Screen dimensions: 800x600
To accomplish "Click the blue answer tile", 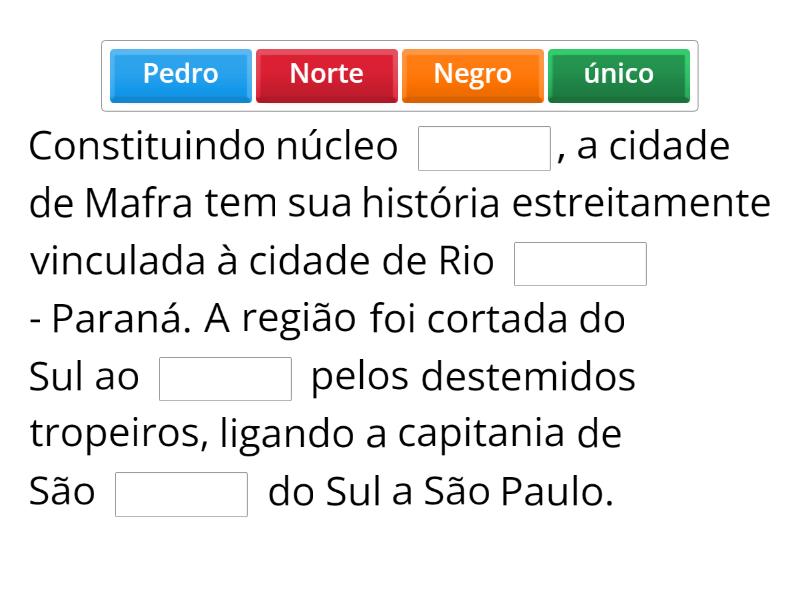I will [x=180, y=75].
